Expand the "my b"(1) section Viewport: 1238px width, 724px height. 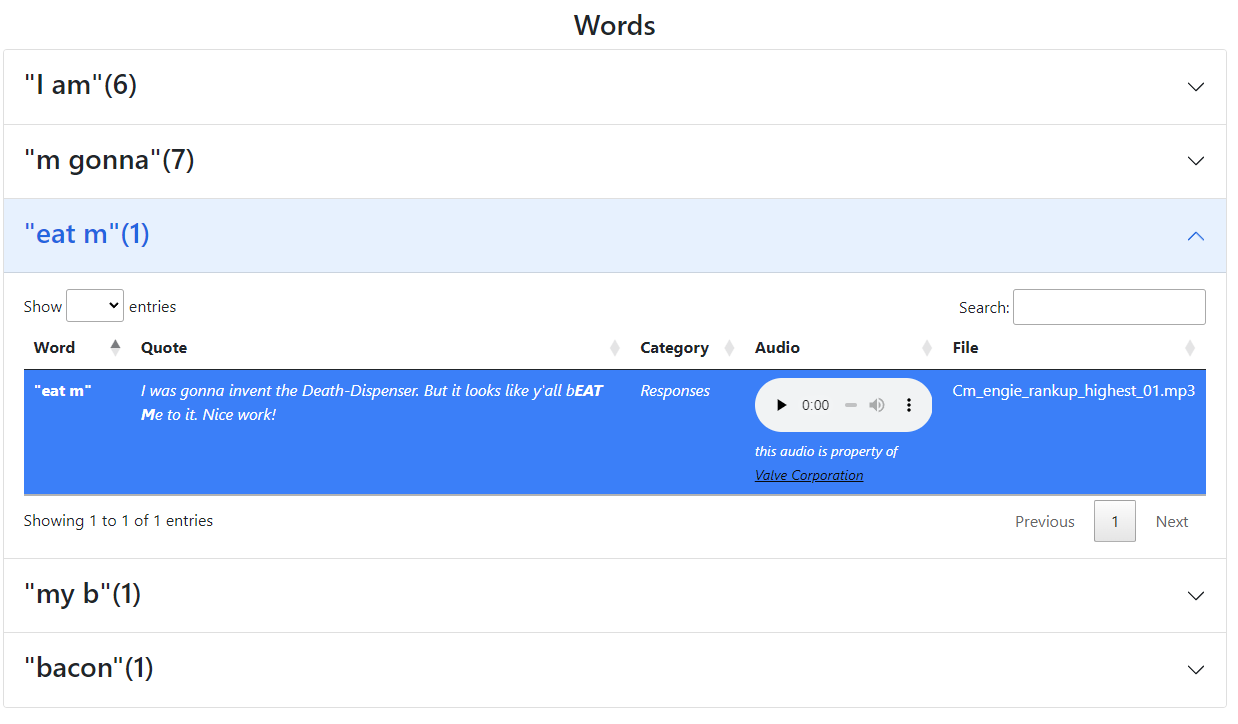(614, 595)
